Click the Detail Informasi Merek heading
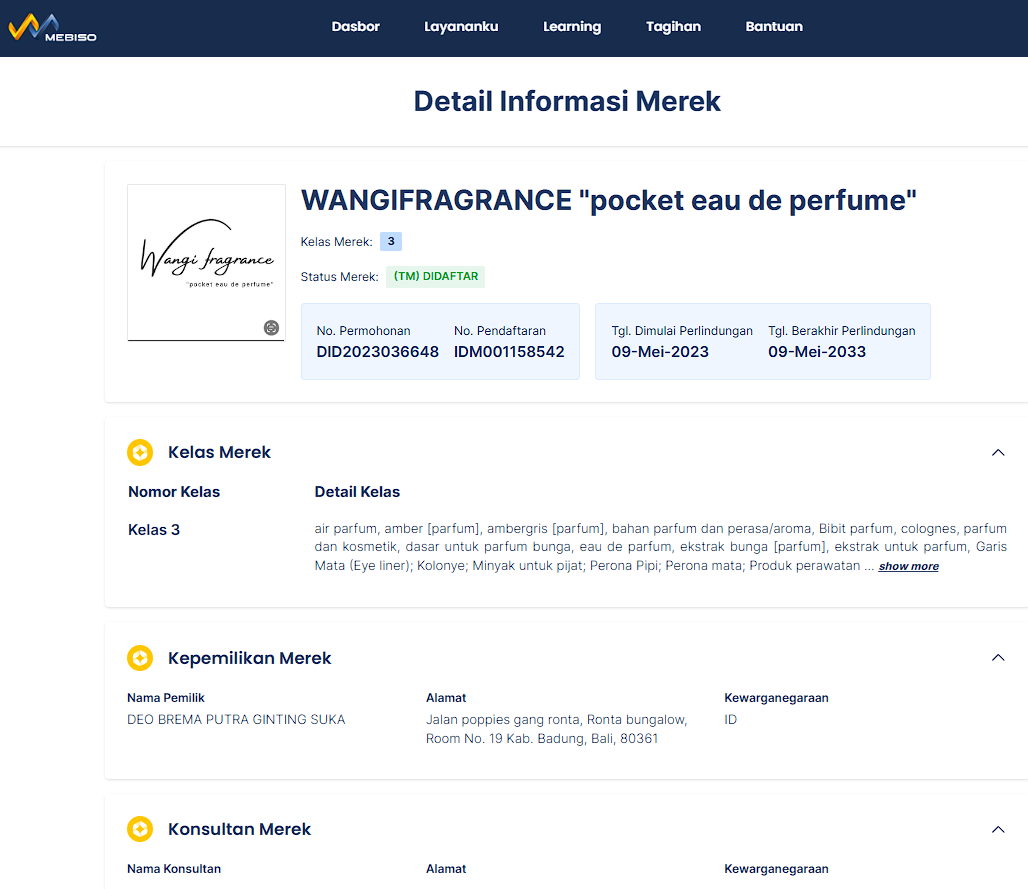 (566, 102)
